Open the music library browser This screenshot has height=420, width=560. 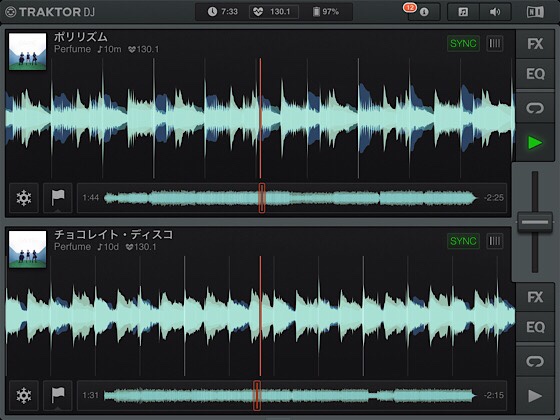[463, 12]
